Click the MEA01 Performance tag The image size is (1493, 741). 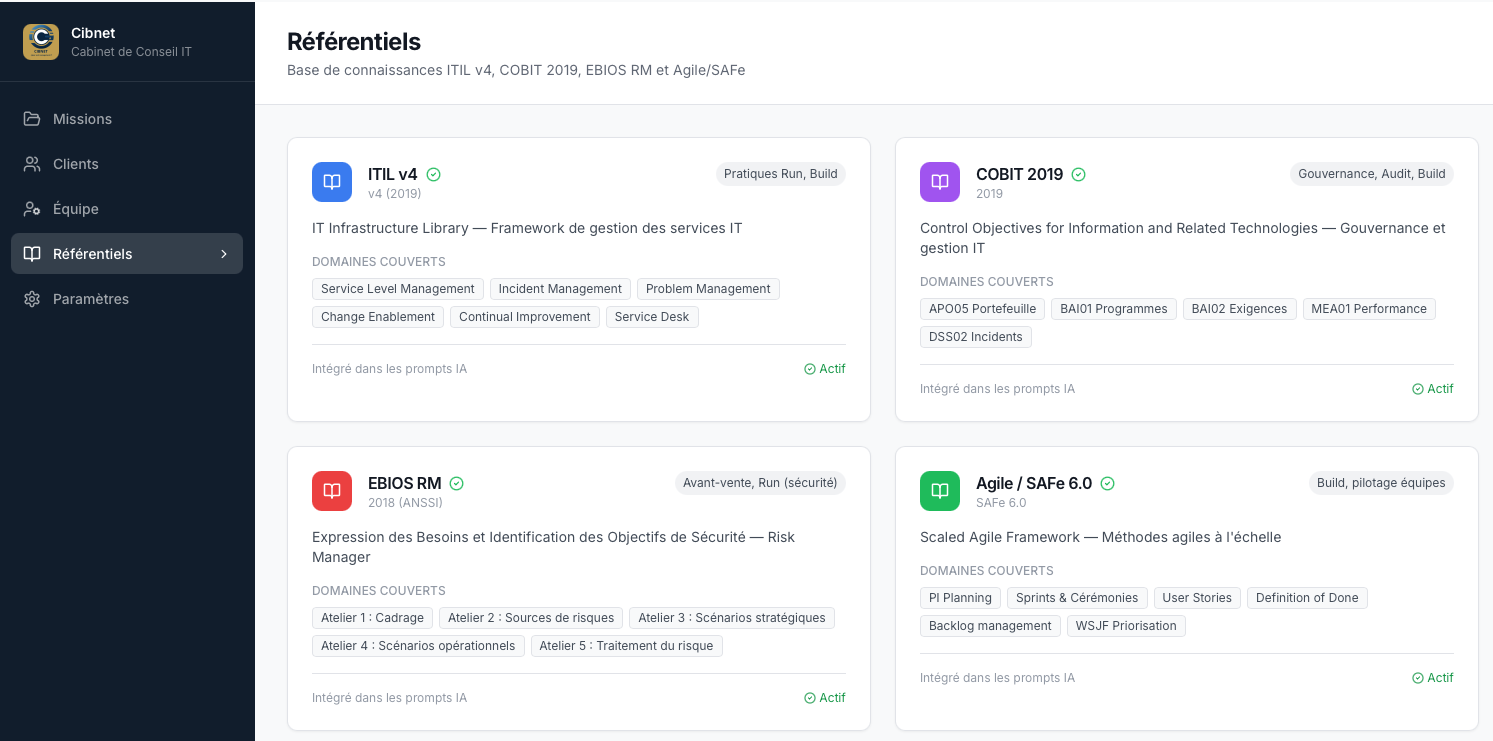(x=1369, y=309)
